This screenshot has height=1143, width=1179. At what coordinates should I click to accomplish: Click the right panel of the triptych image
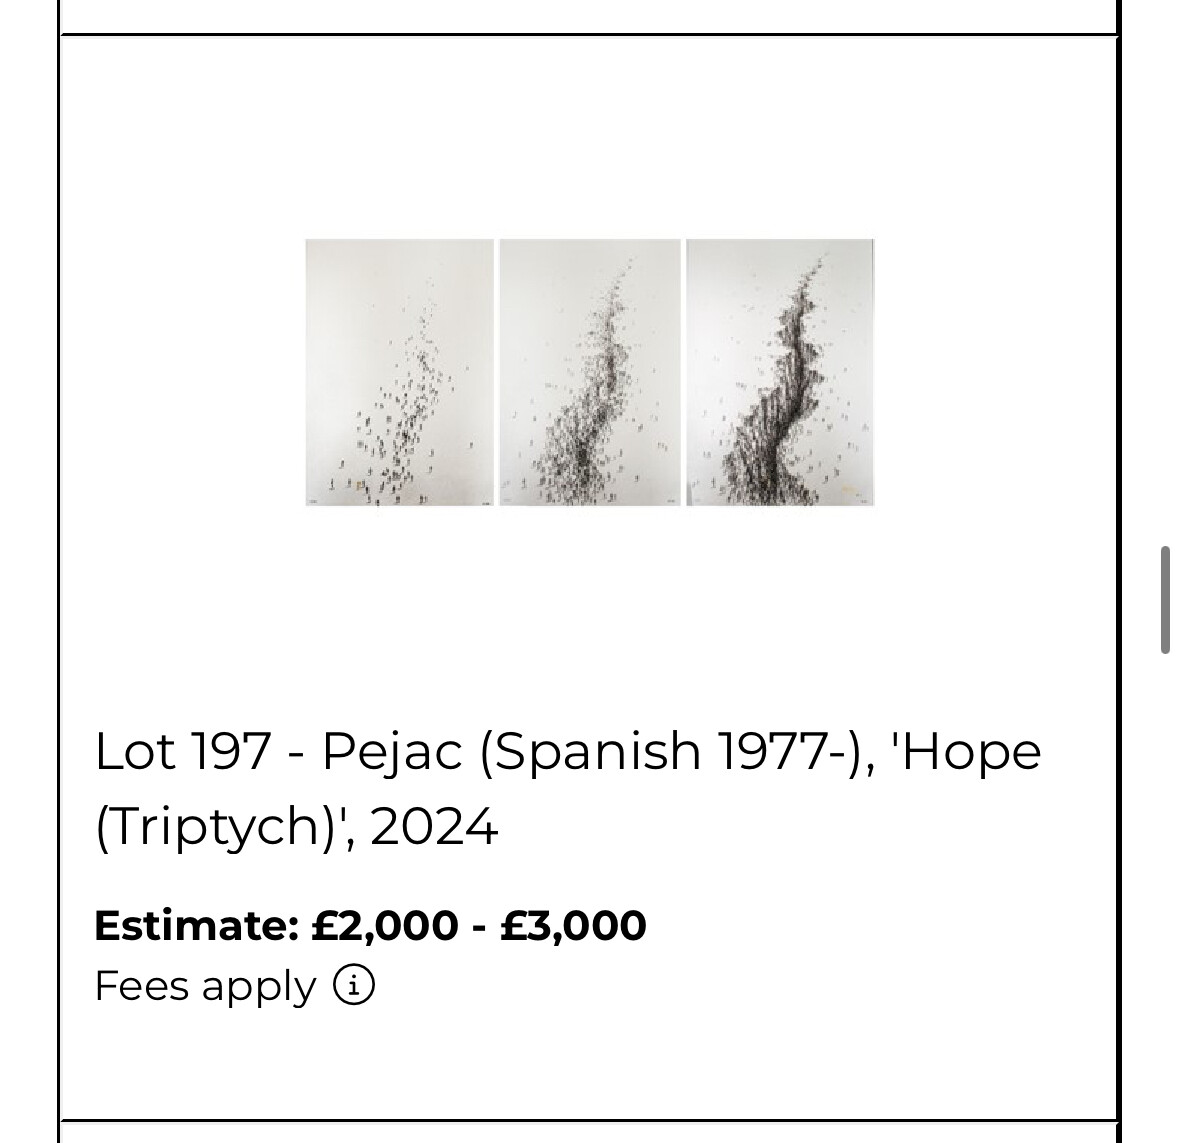[780, 372]
